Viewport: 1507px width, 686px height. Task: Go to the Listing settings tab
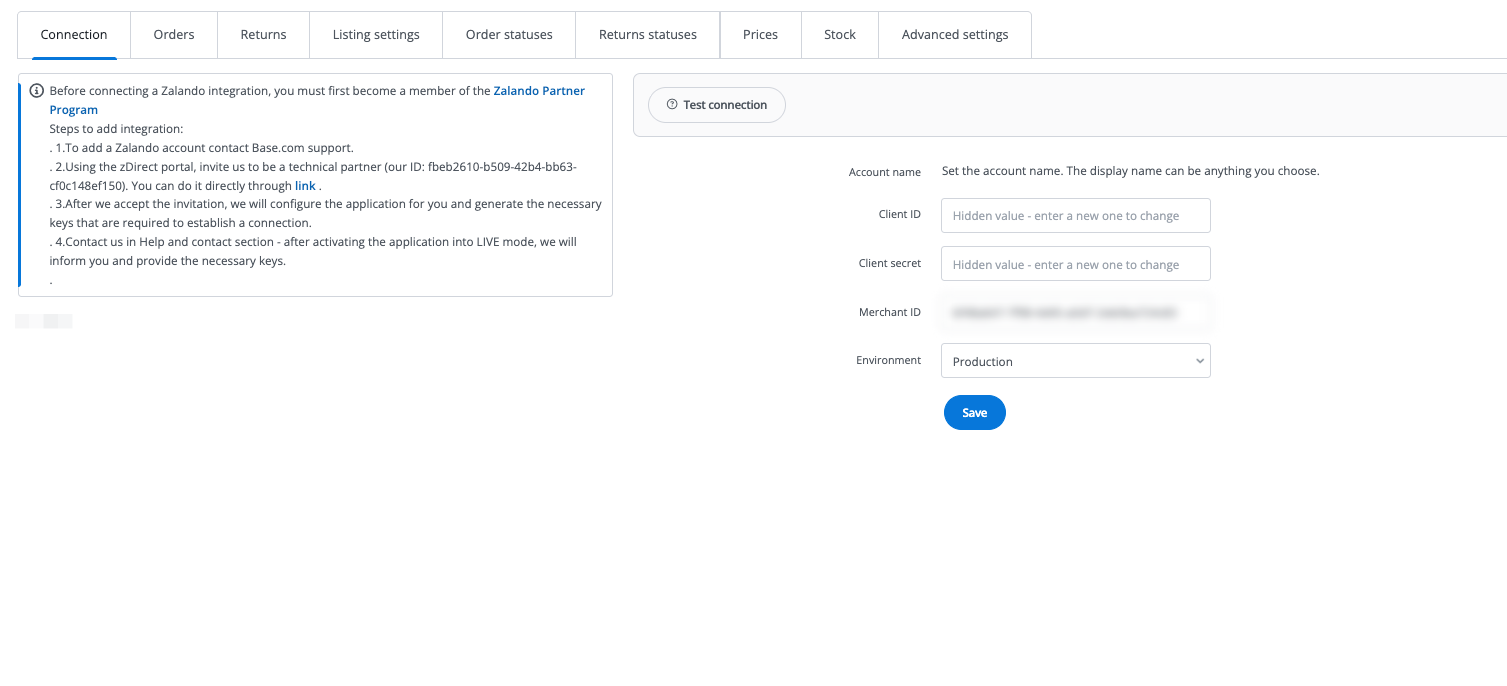pos(376,35)
